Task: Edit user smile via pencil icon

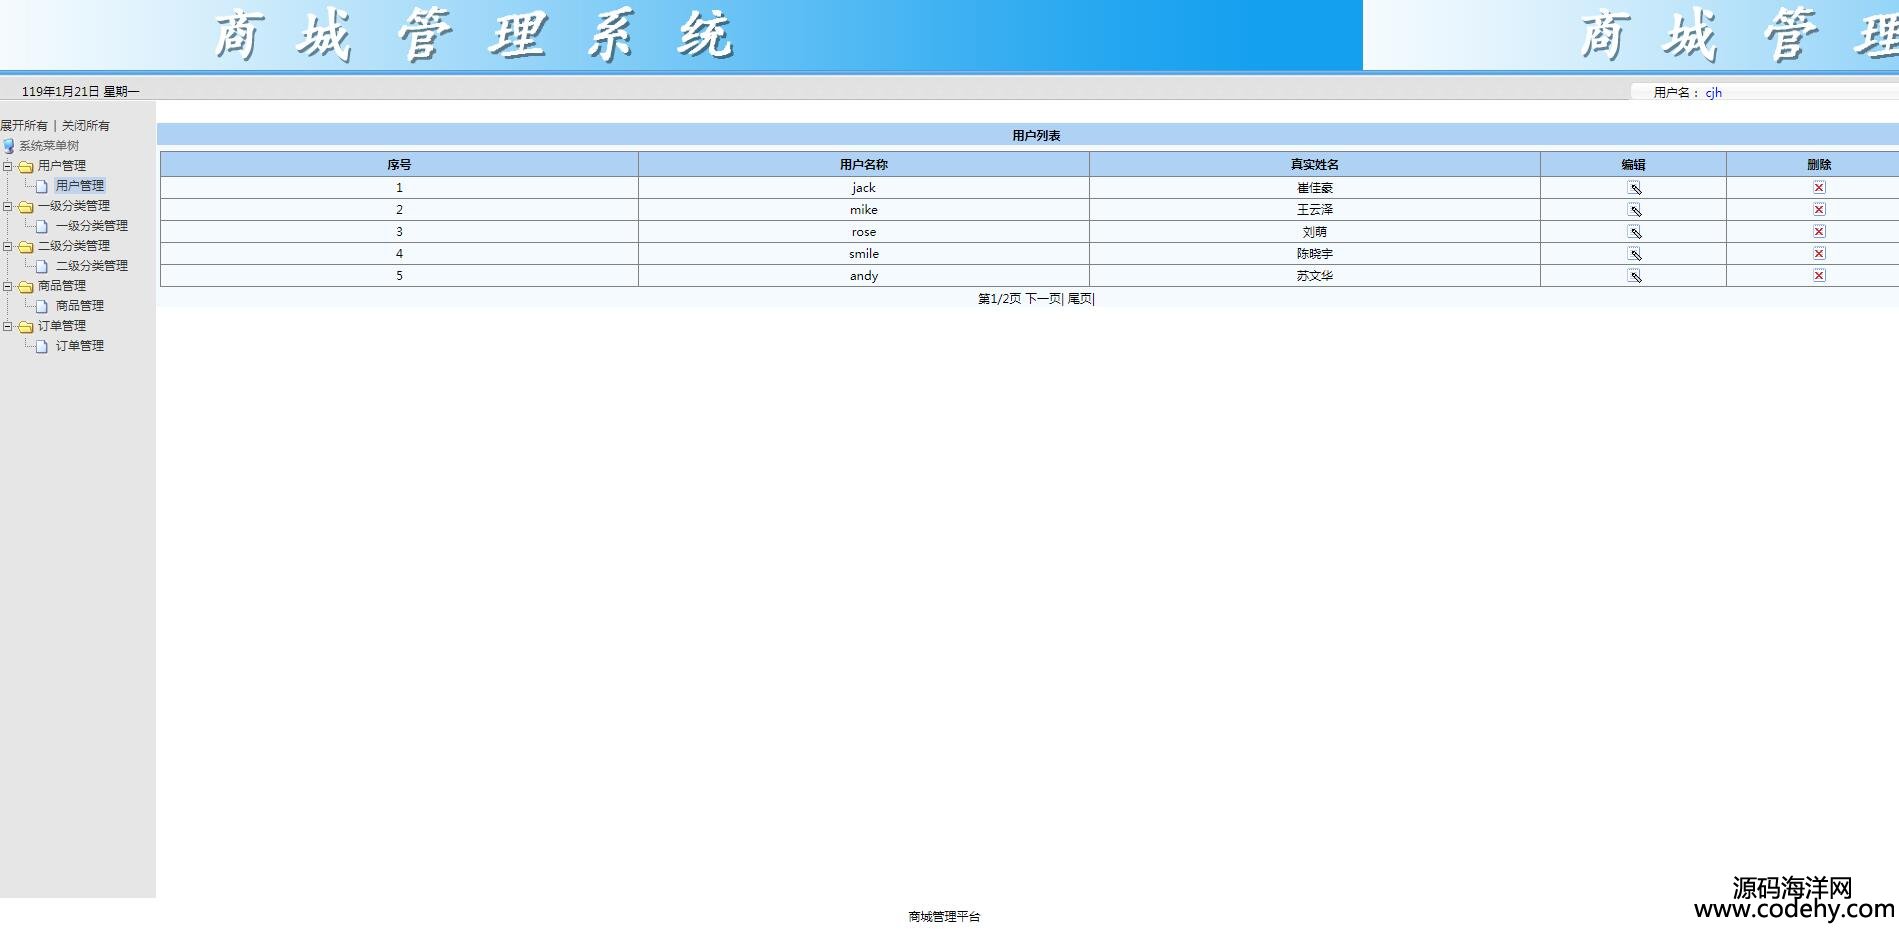Action: (1634, 254)
